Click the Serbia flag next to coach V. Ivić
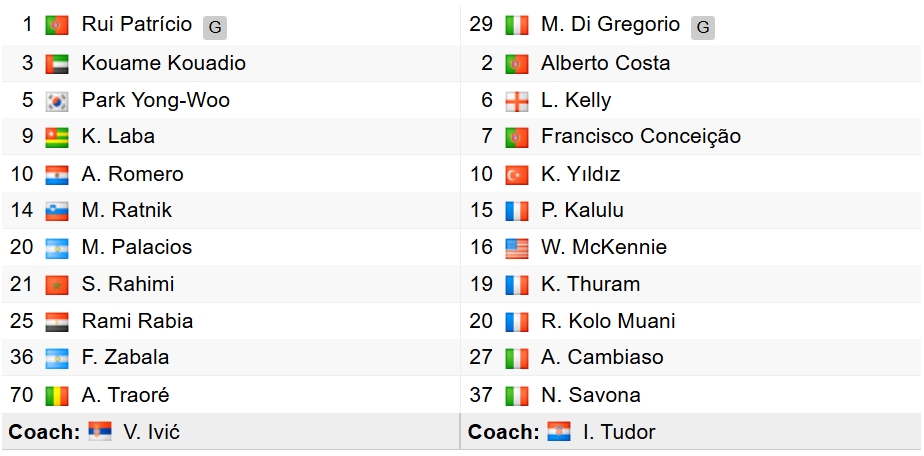The image size is (924, 456). pyautogui.click(x=100, y=431)
